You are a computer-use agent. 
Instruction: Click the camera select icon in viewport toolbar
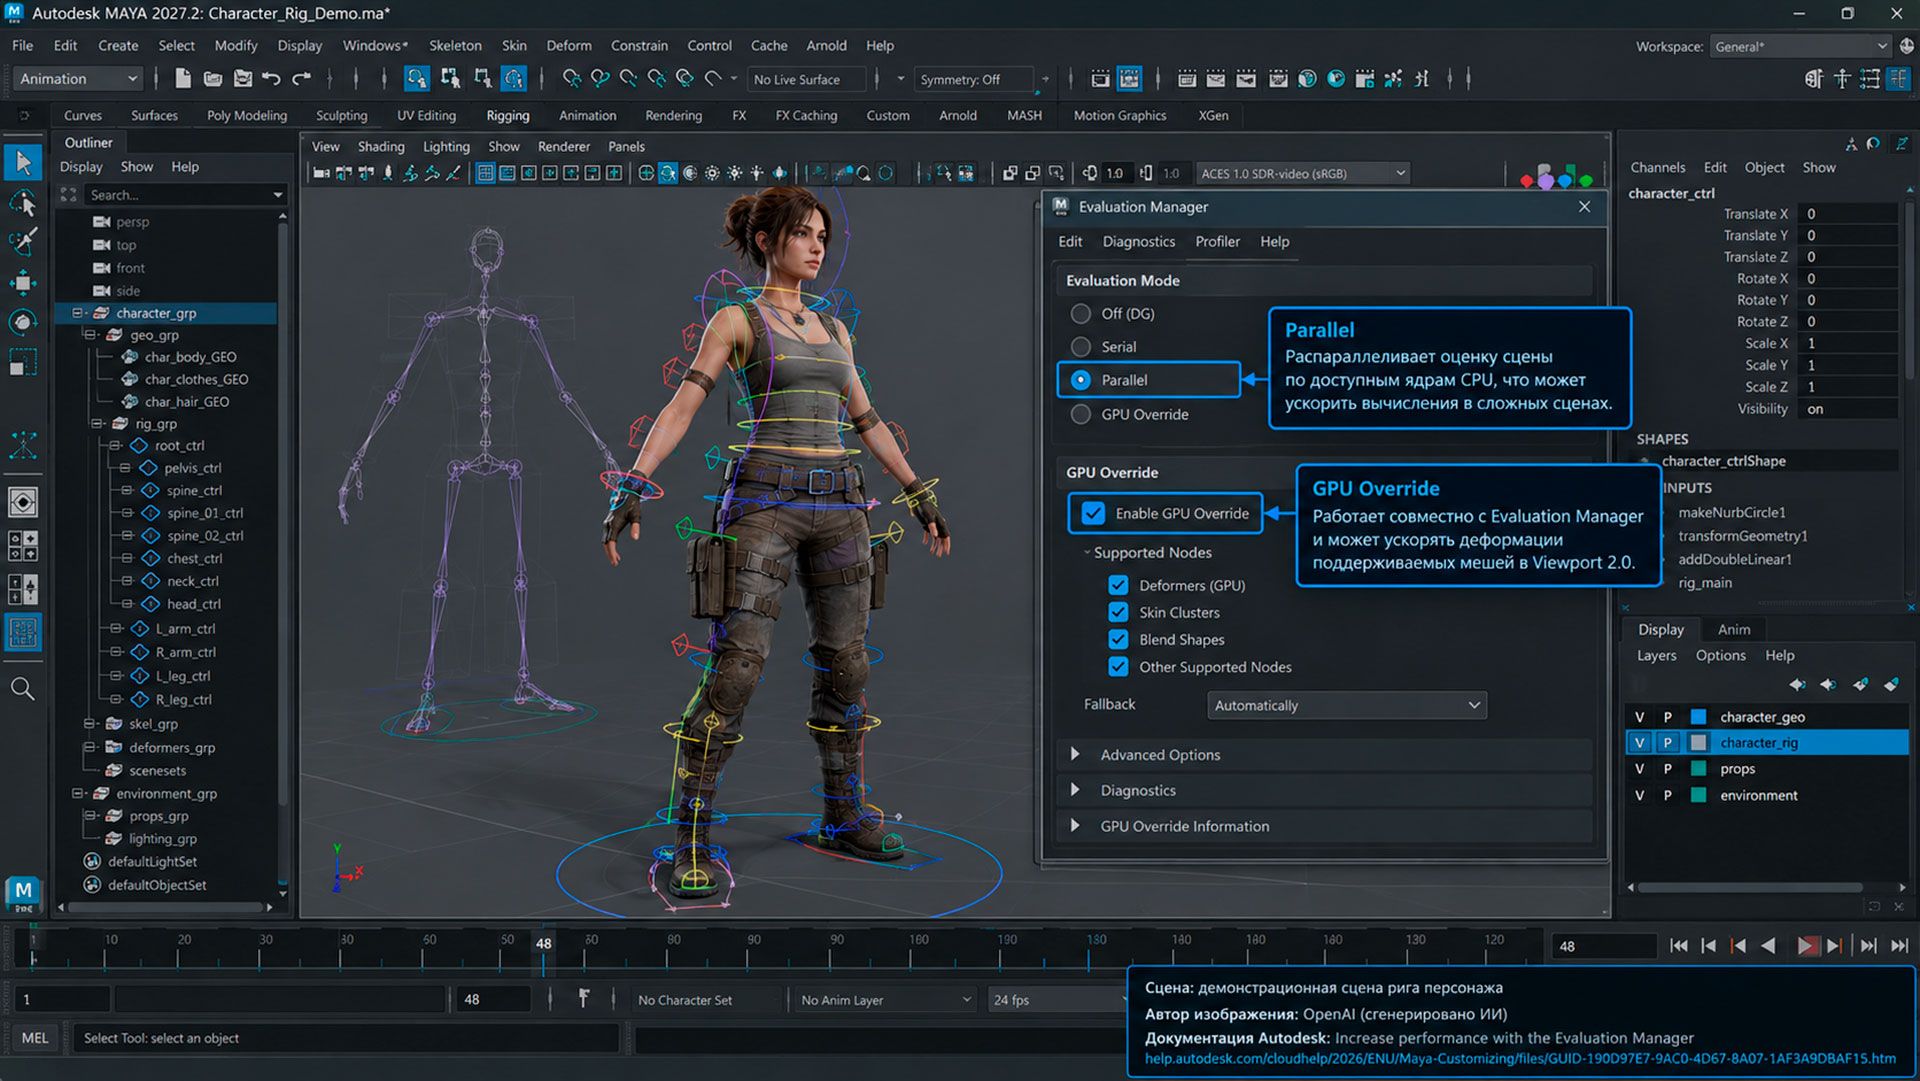click(321, 173)
